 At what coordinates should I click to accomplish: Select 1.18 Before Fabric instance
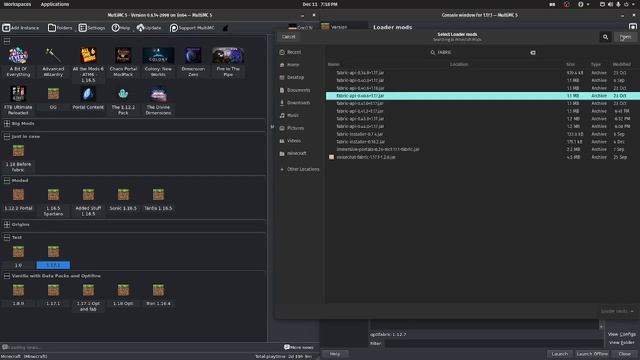pyautogui.click(x=18, y=151)
